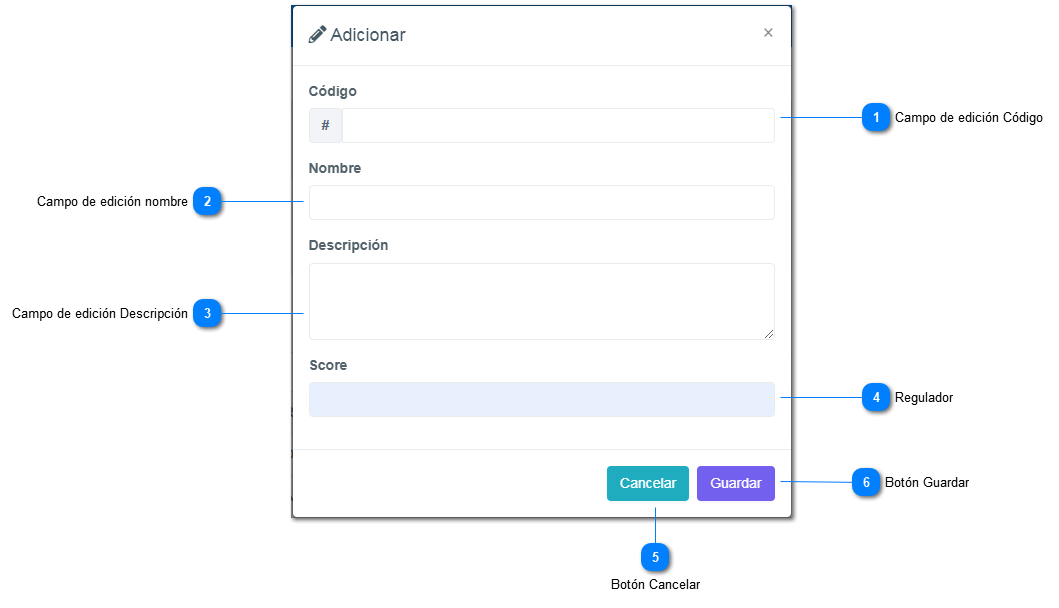Focus the Nombre input field
Screen dimensions: 1059x608
pos(542,203)
